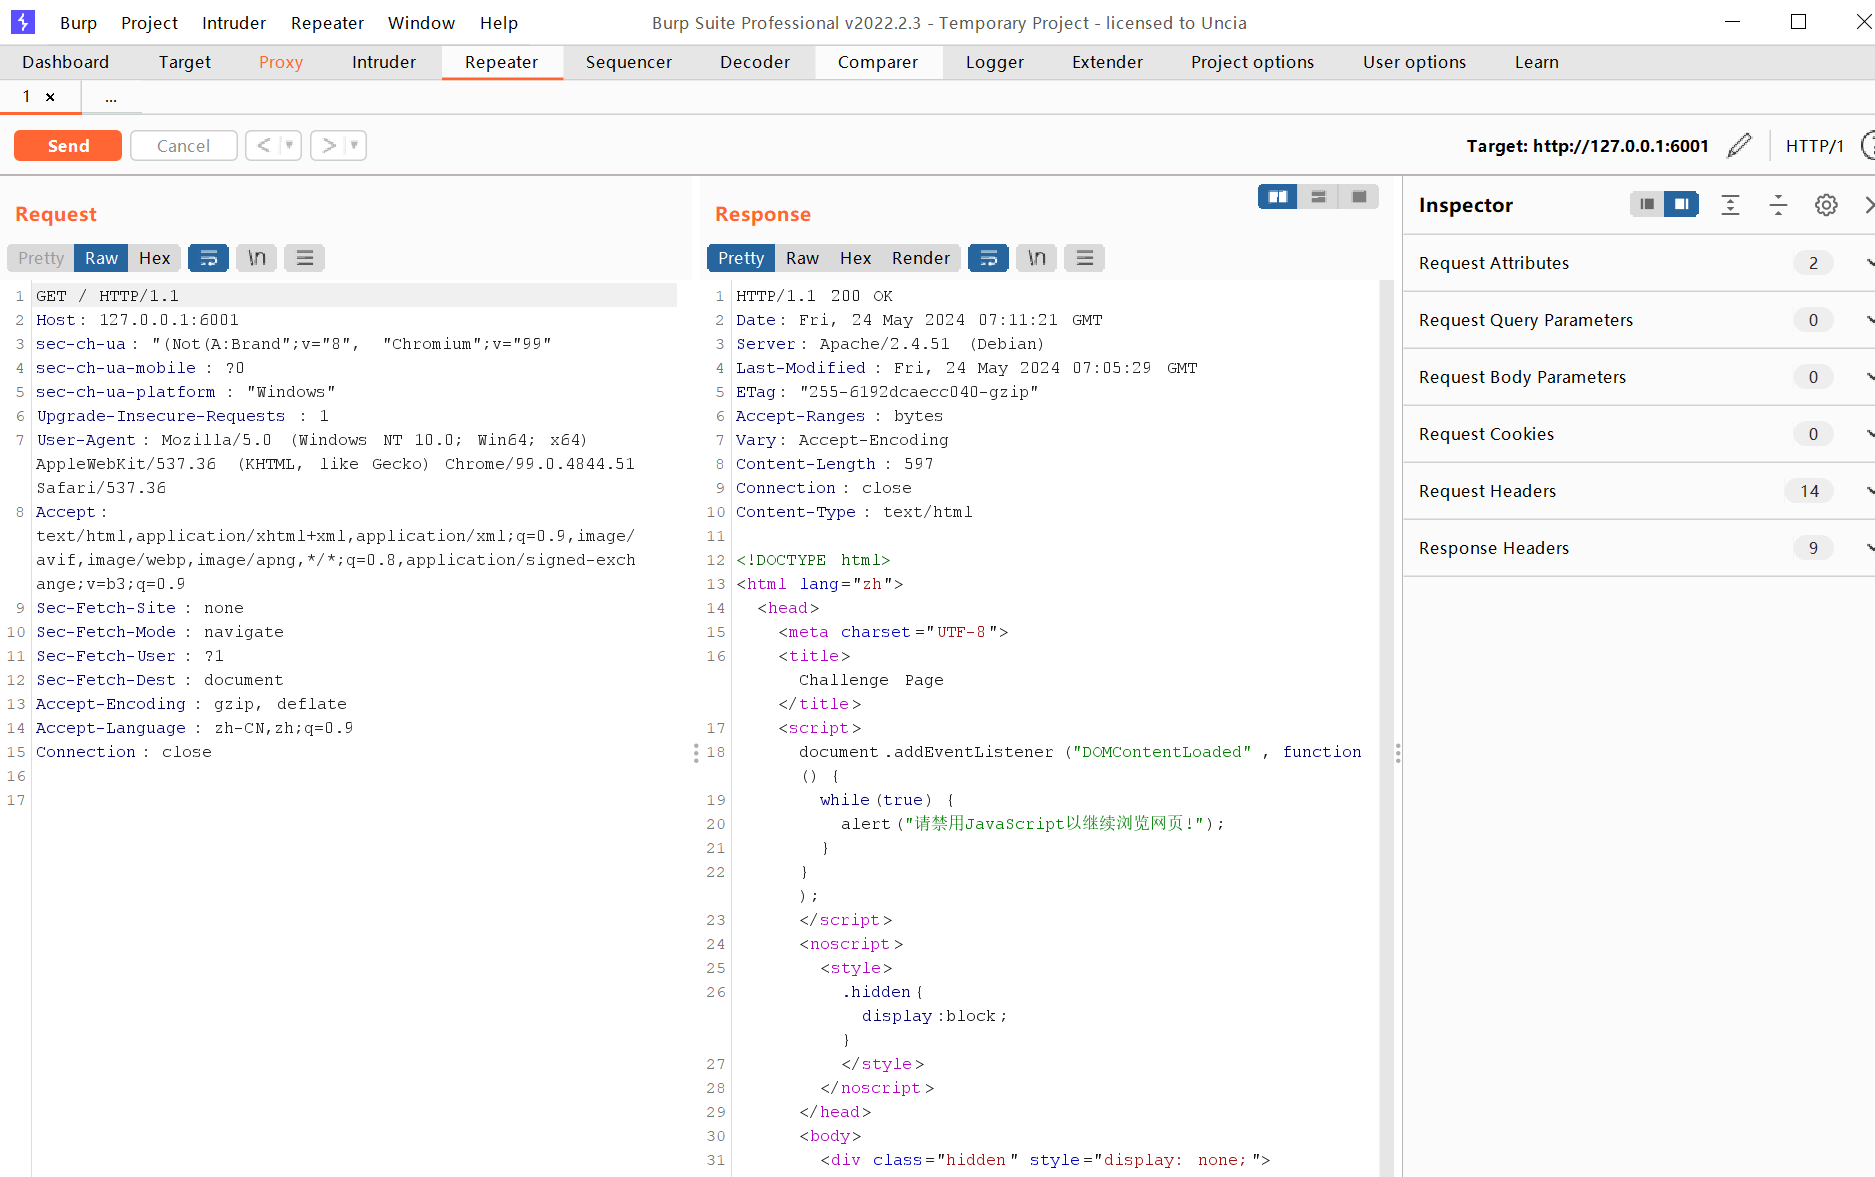The image size is (1875, 1177).
Task: Dock Inspector panel to the left
Action: (1647, 204)
